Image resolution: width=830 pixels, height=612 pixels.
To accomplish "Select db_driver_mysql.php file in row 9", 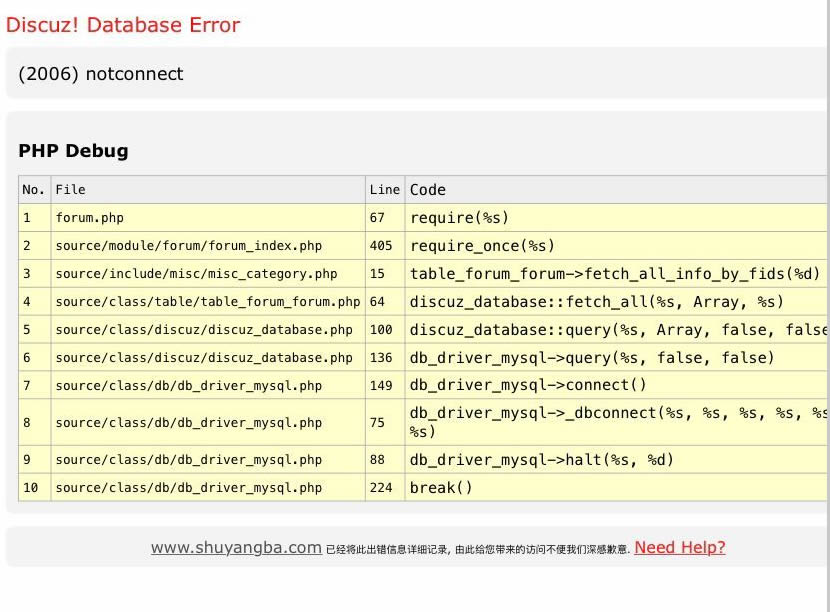I will click(x=208, y=460).
